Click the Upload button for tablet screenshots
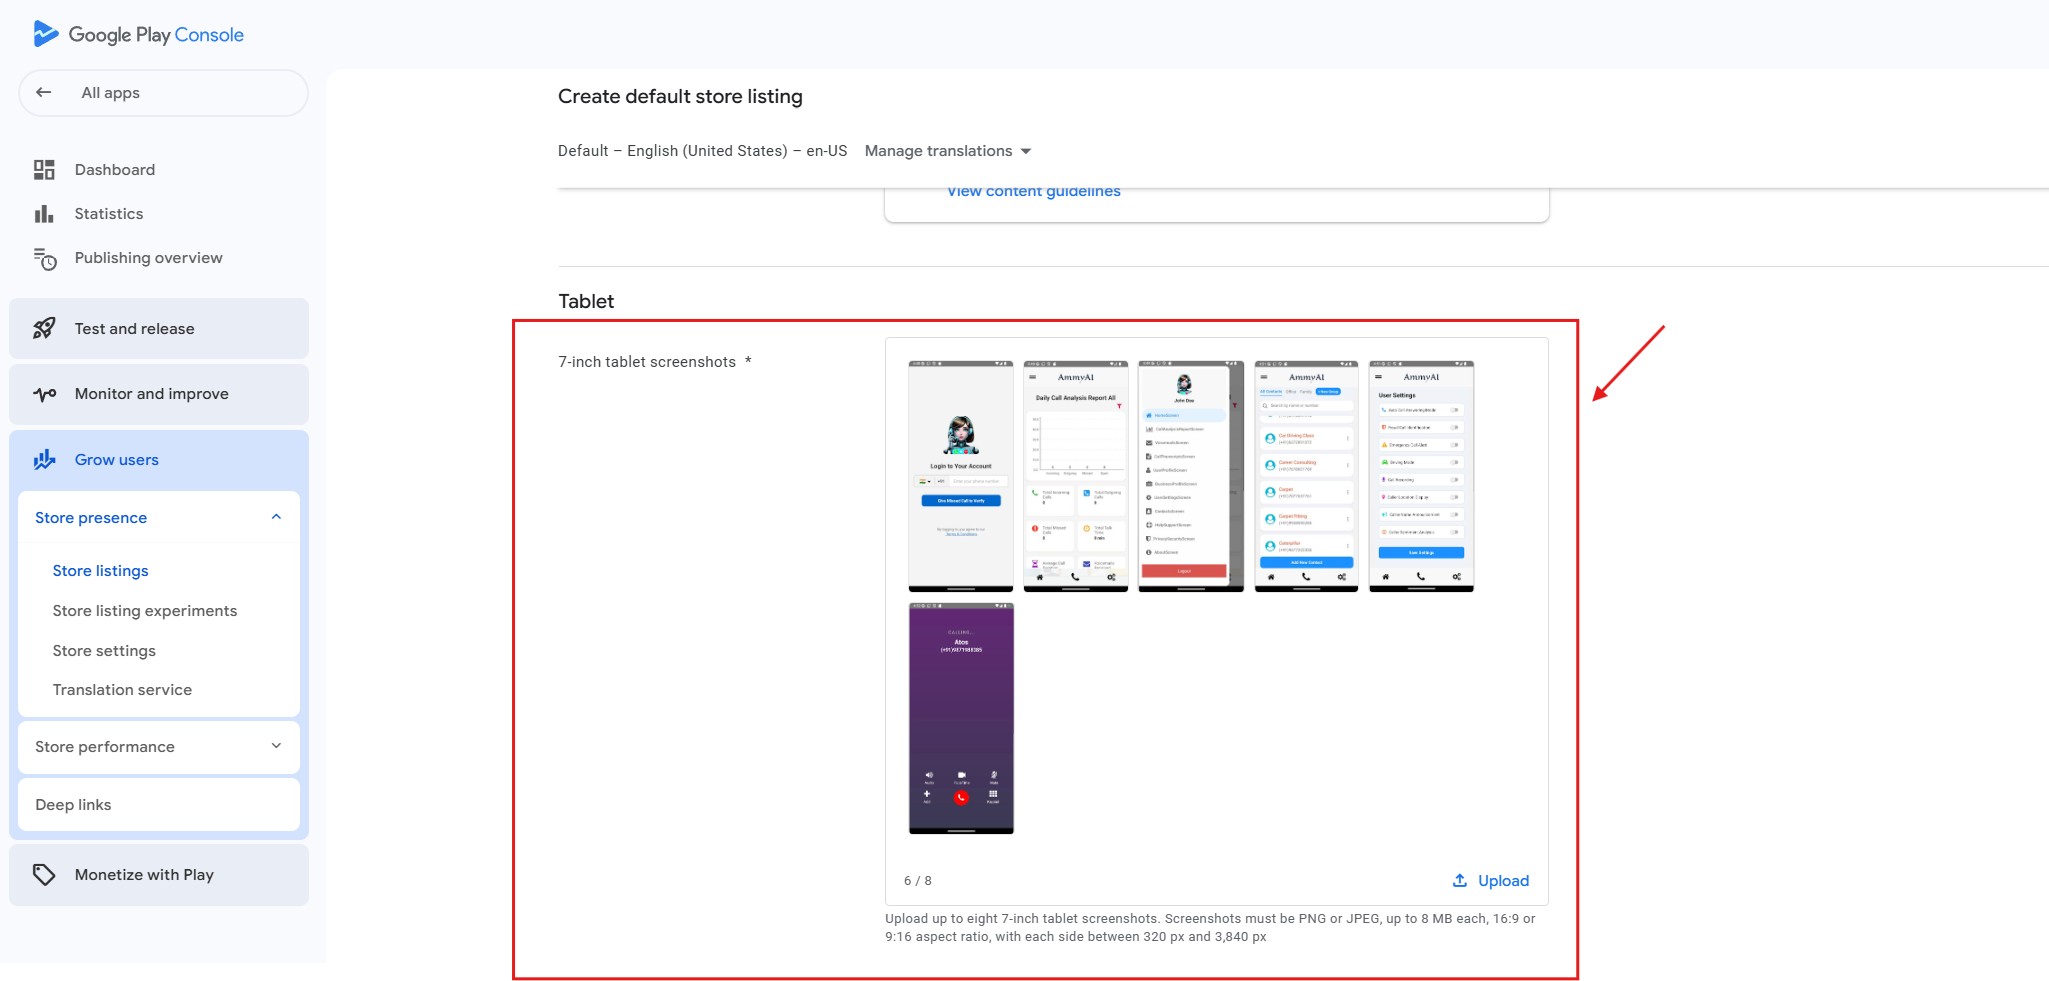The image size is (2049, 981). point(1491,881)
